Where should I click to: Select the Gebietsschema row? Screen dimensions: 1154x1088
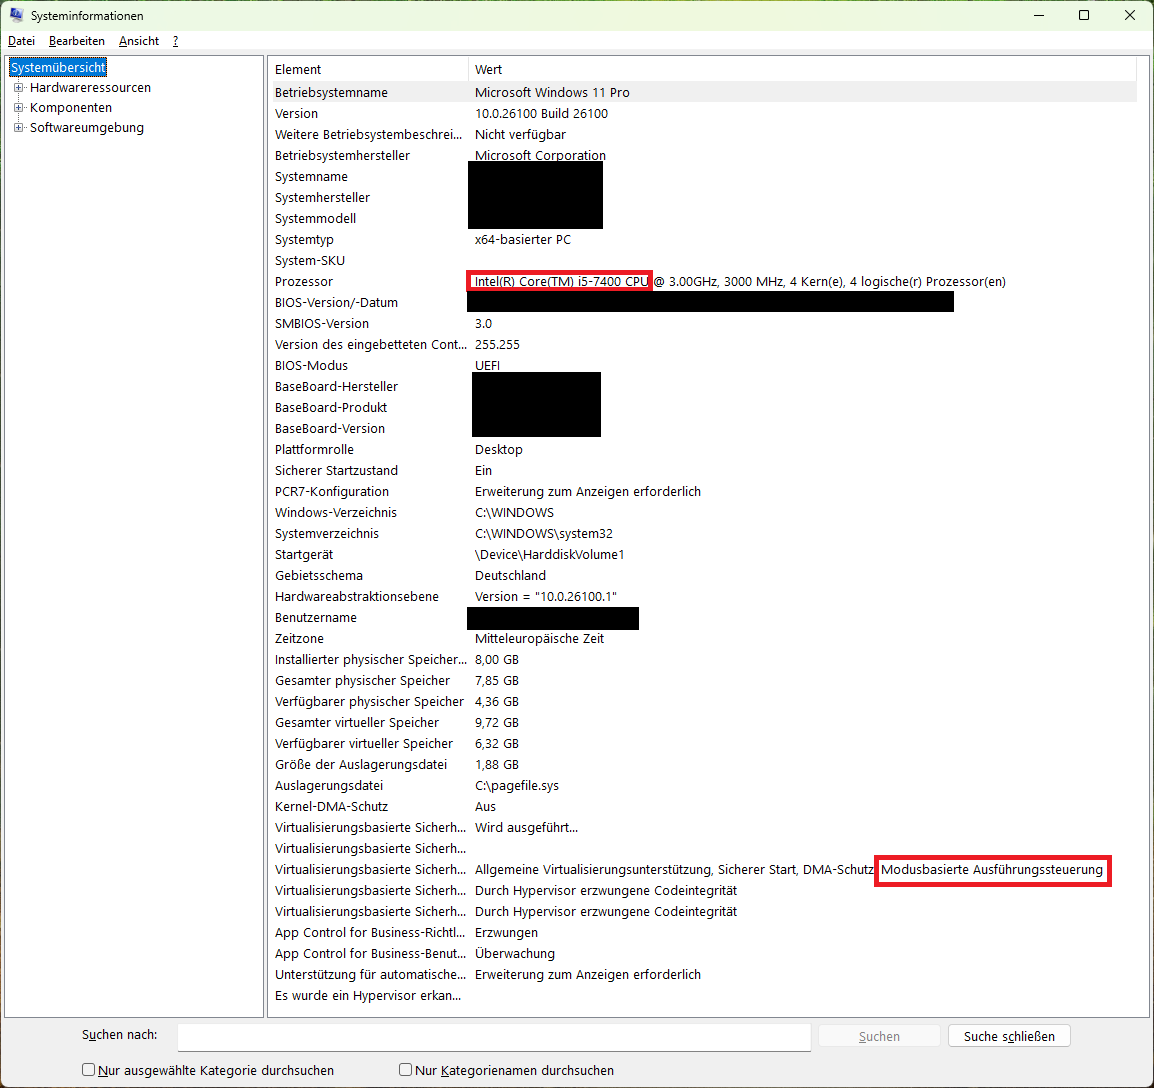(703, 575)
